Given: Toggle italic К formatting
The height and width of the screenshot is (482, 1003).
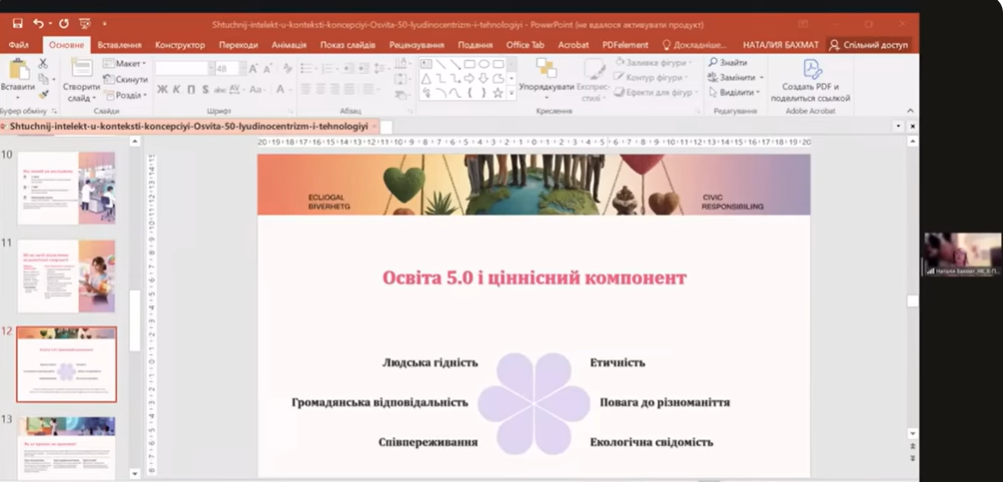Looking at the screenshot, I should [176, 90].
